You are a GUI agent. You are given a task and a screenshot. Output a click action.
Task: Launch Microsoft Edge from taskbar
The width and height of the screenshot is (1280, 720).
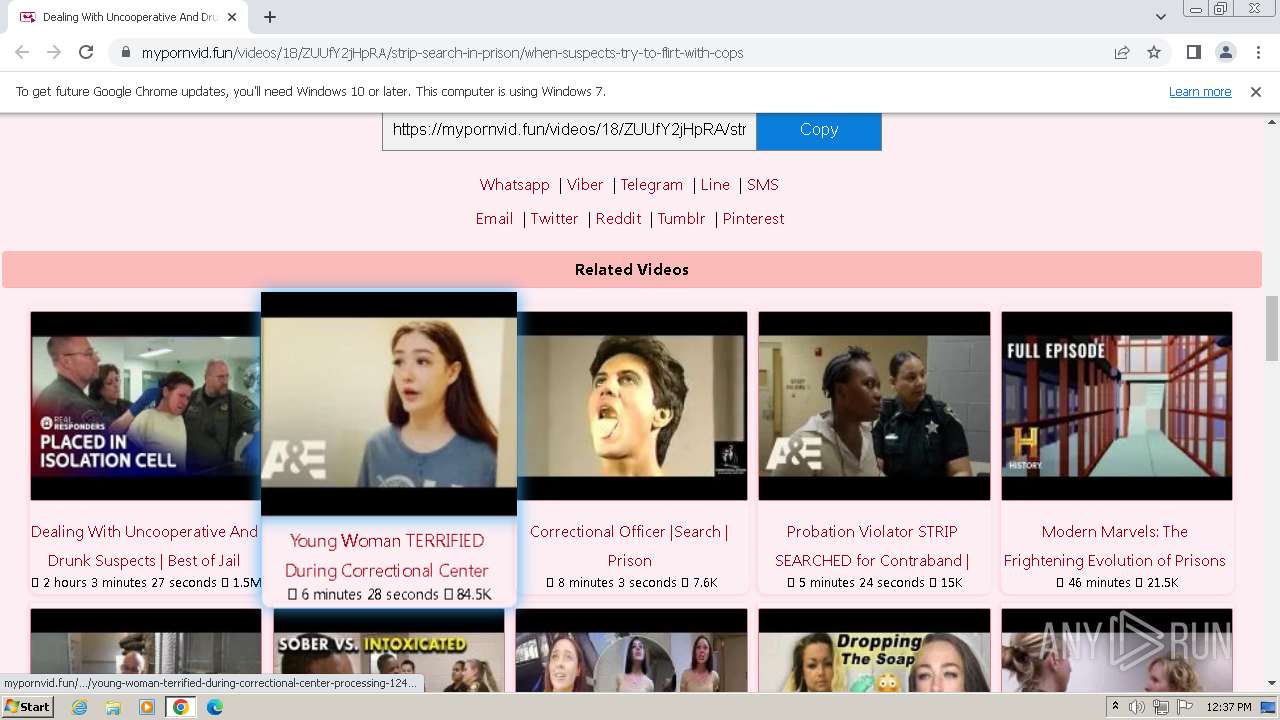(215, 707)
